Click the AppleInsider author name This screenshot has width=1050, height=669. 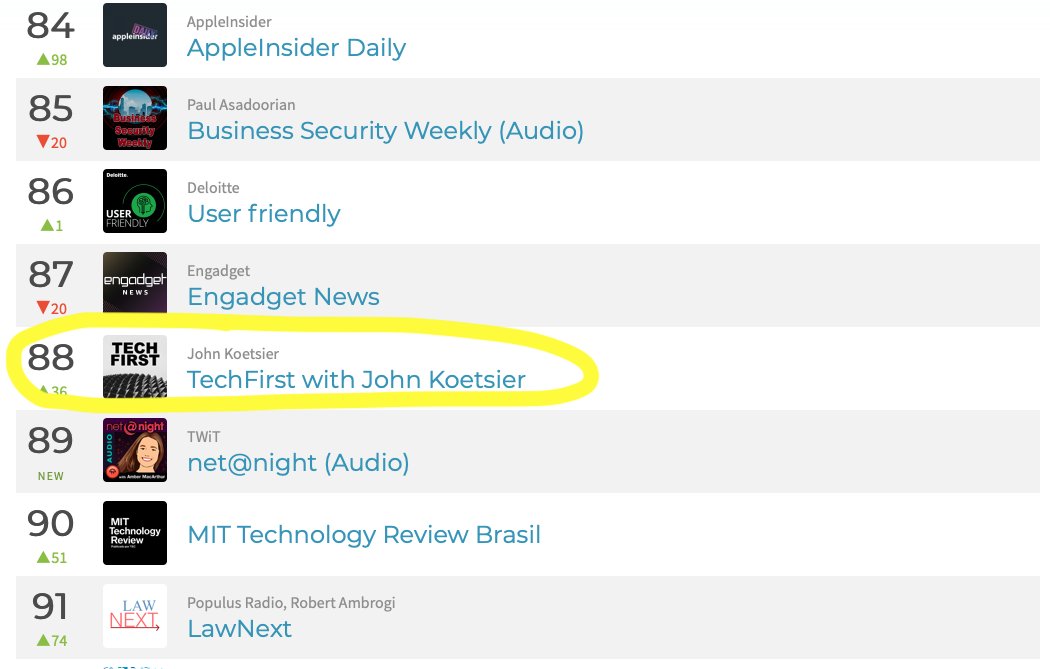(x=229, y=22)
